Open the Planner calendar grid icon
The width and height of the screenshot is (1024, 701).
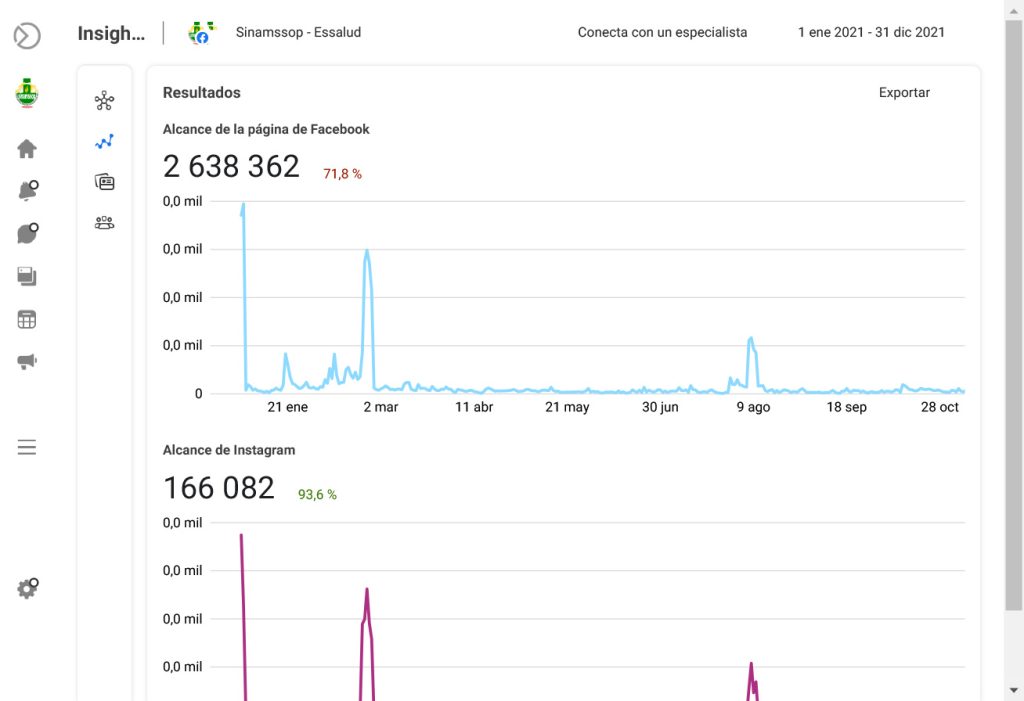27,320
